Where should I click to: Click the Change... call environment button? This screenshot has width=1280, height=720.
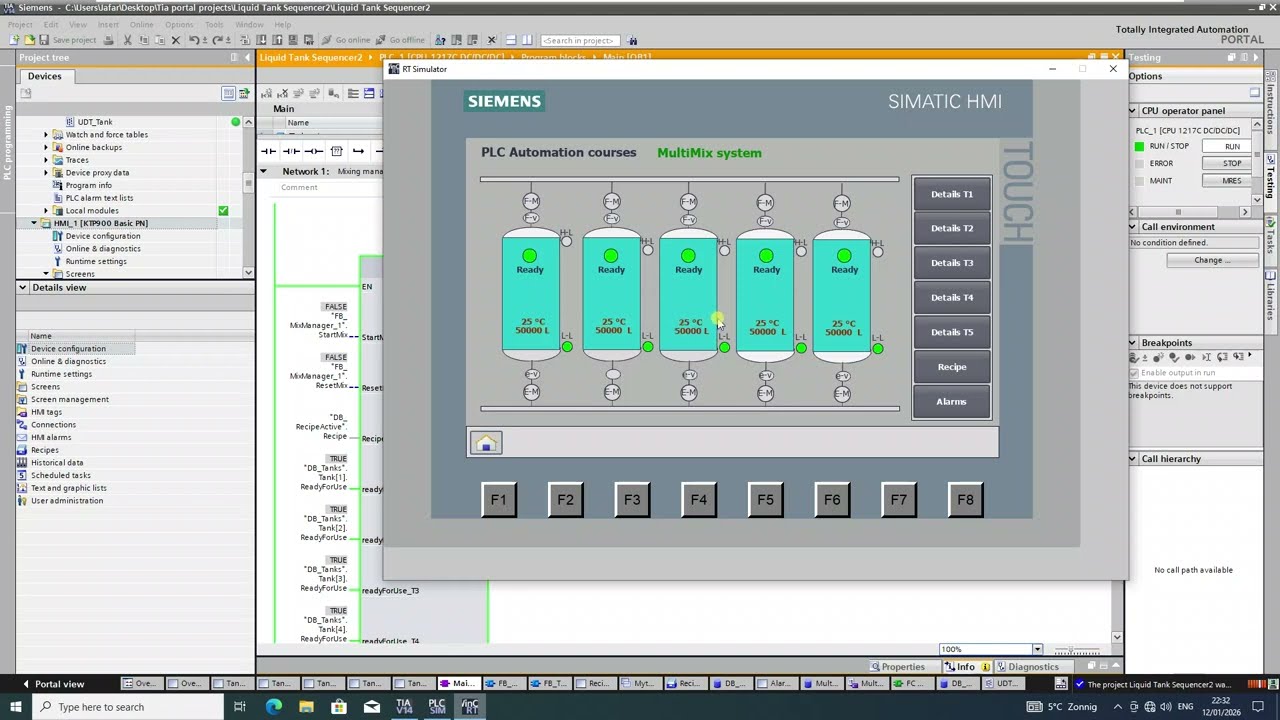pyautogui.click(x=1212, y=260)
